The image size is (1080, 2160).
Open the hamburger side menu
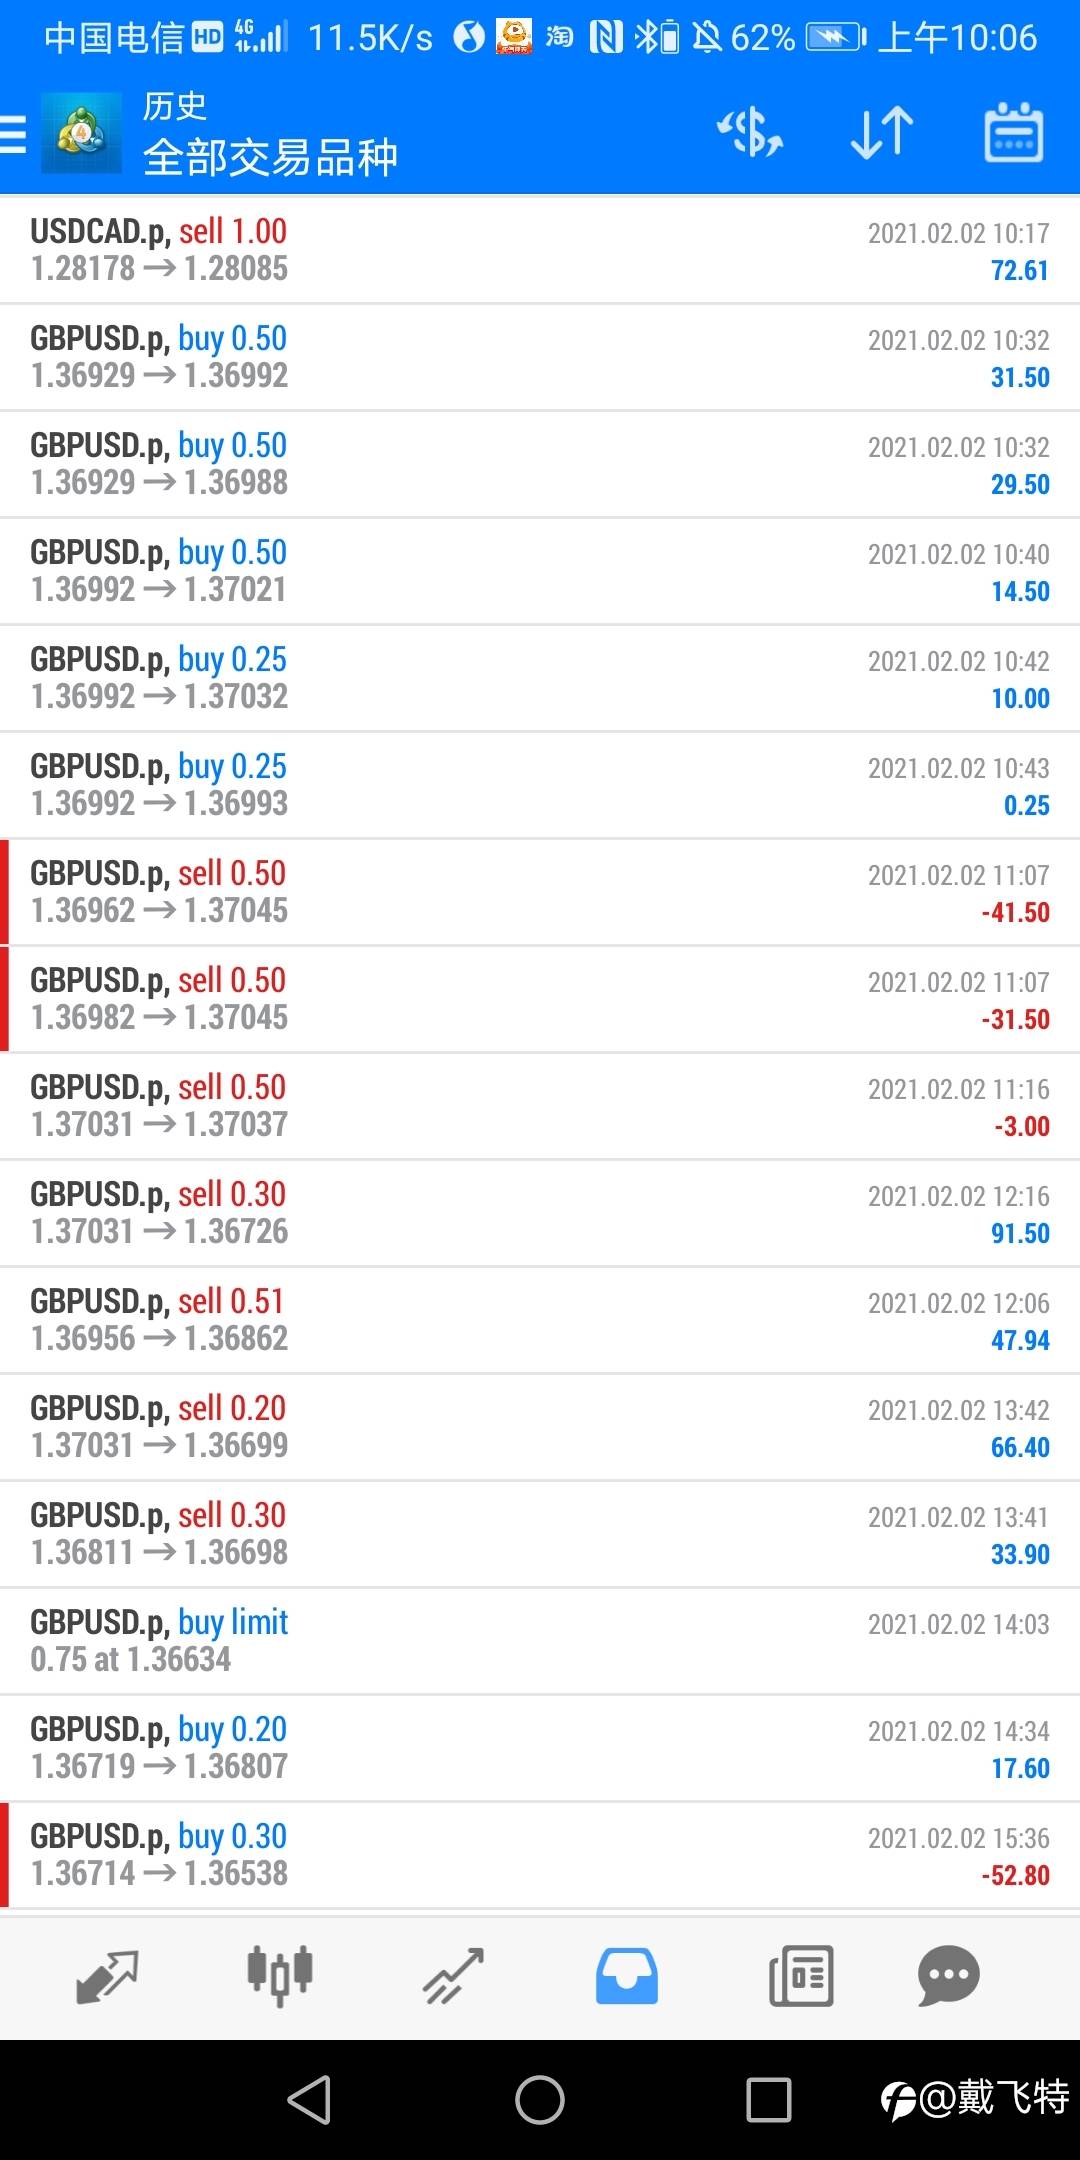[14, 133]
